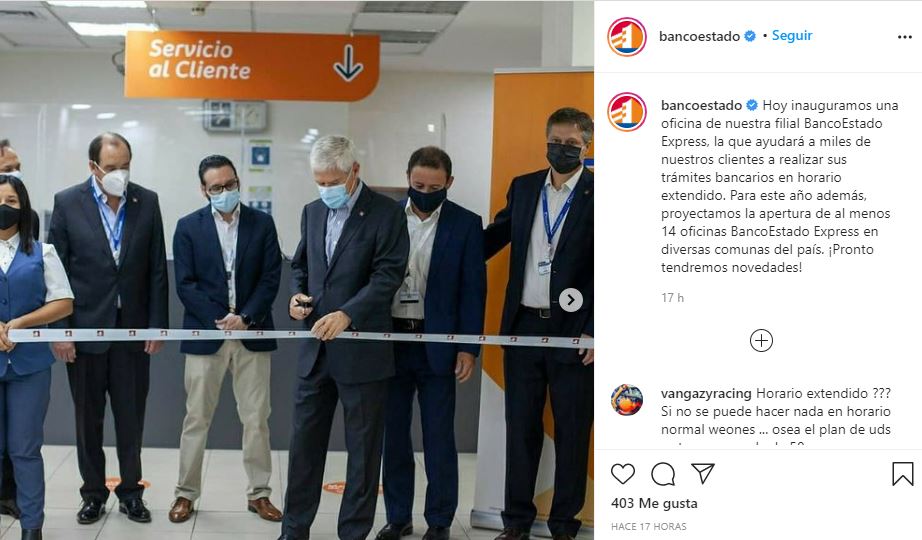Go to next photo with carousel arrow
922x540 pixels.
tap(570, 300)
